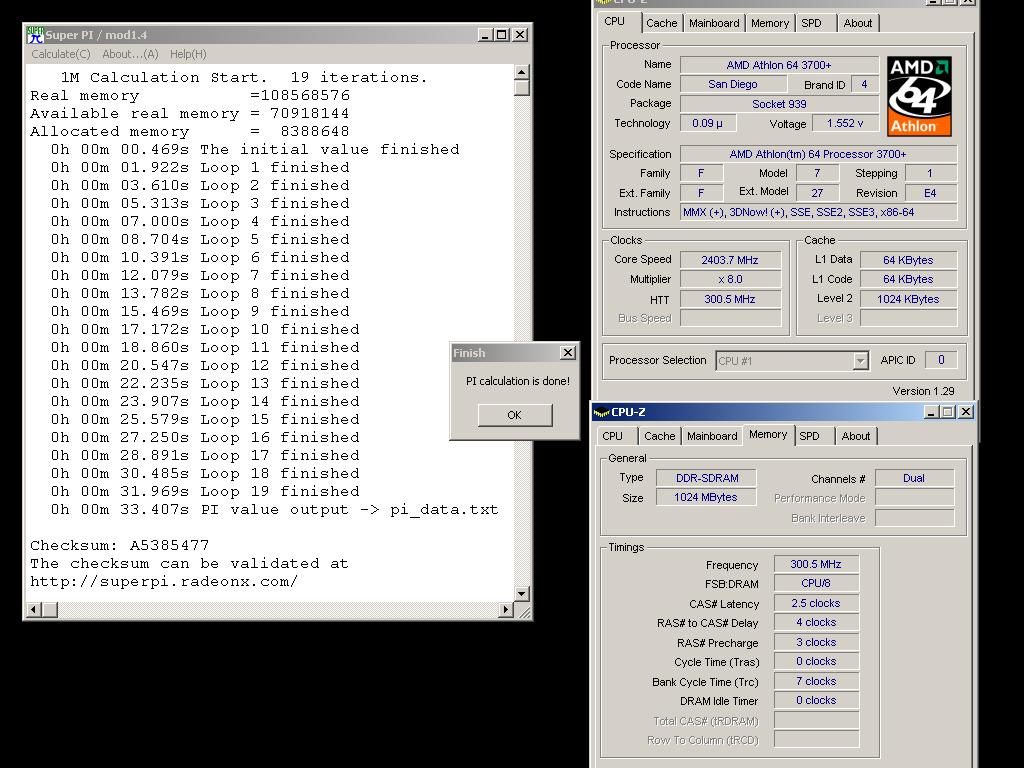
Task: Expand the Processor Selection CPU #1 dropdown
Action: coord(861,360)
